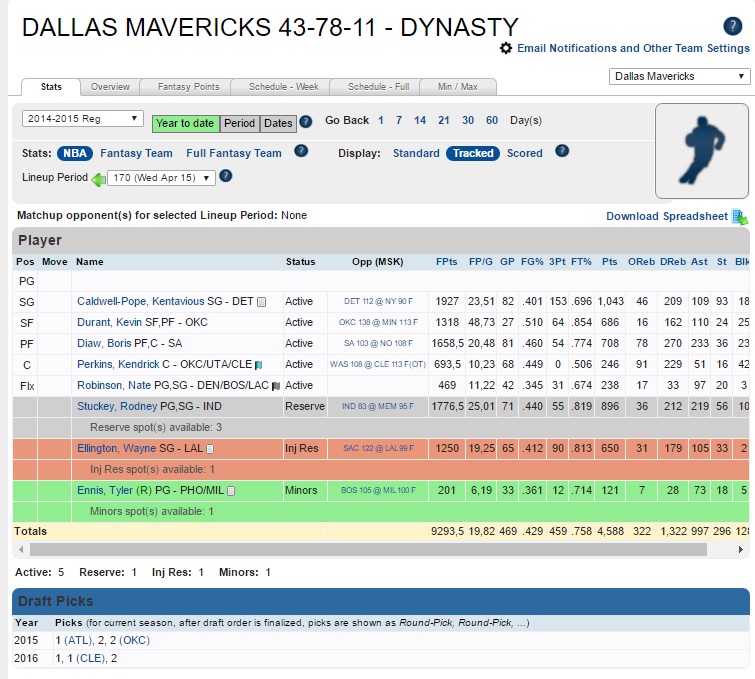Click the table horizontal scrollbar thumb
The width and height of the screenshot is (755, 679).
point(368,549)
